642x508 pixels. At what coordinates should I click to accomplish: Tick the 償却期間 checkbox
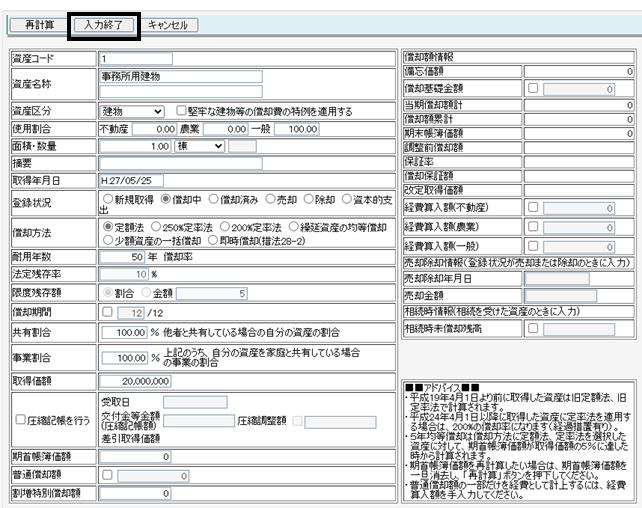click(107, 312)
